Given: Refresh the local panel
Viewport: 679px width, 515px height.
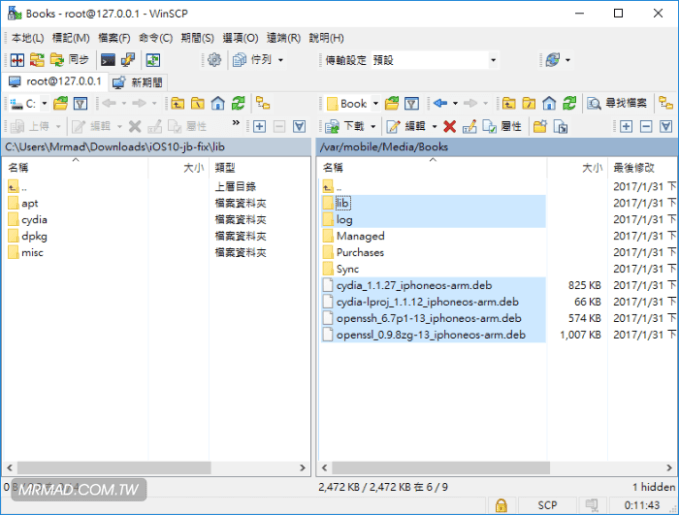Looking at the screenshot, I should (x=238, y=104).
